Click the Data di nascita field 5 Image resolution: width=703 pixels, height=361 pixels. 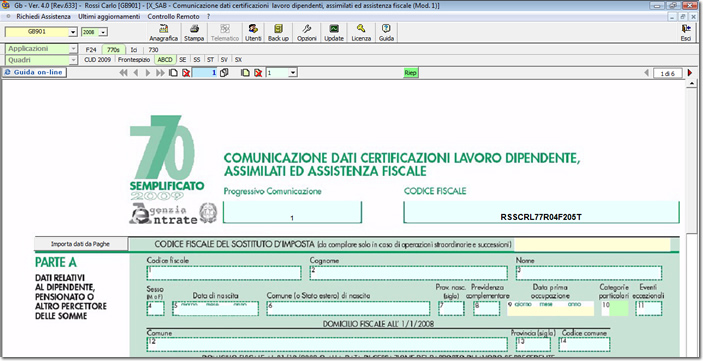[x=215, y=309]
